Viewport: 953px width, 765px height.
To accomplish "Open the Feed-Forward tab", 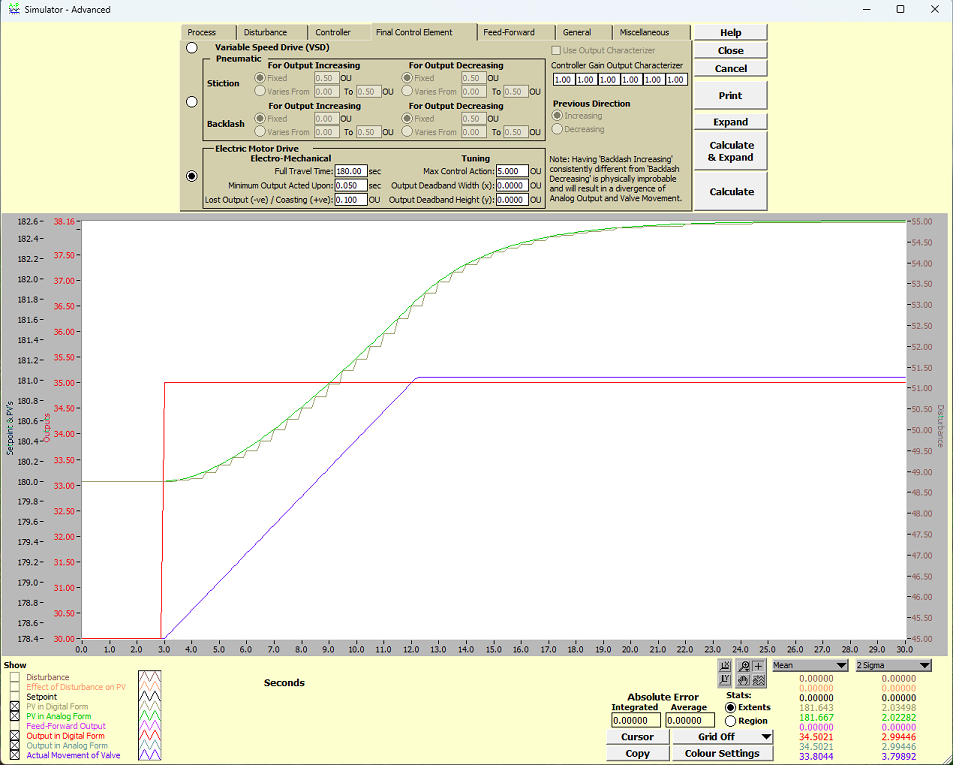I will (x=509, y=32).
